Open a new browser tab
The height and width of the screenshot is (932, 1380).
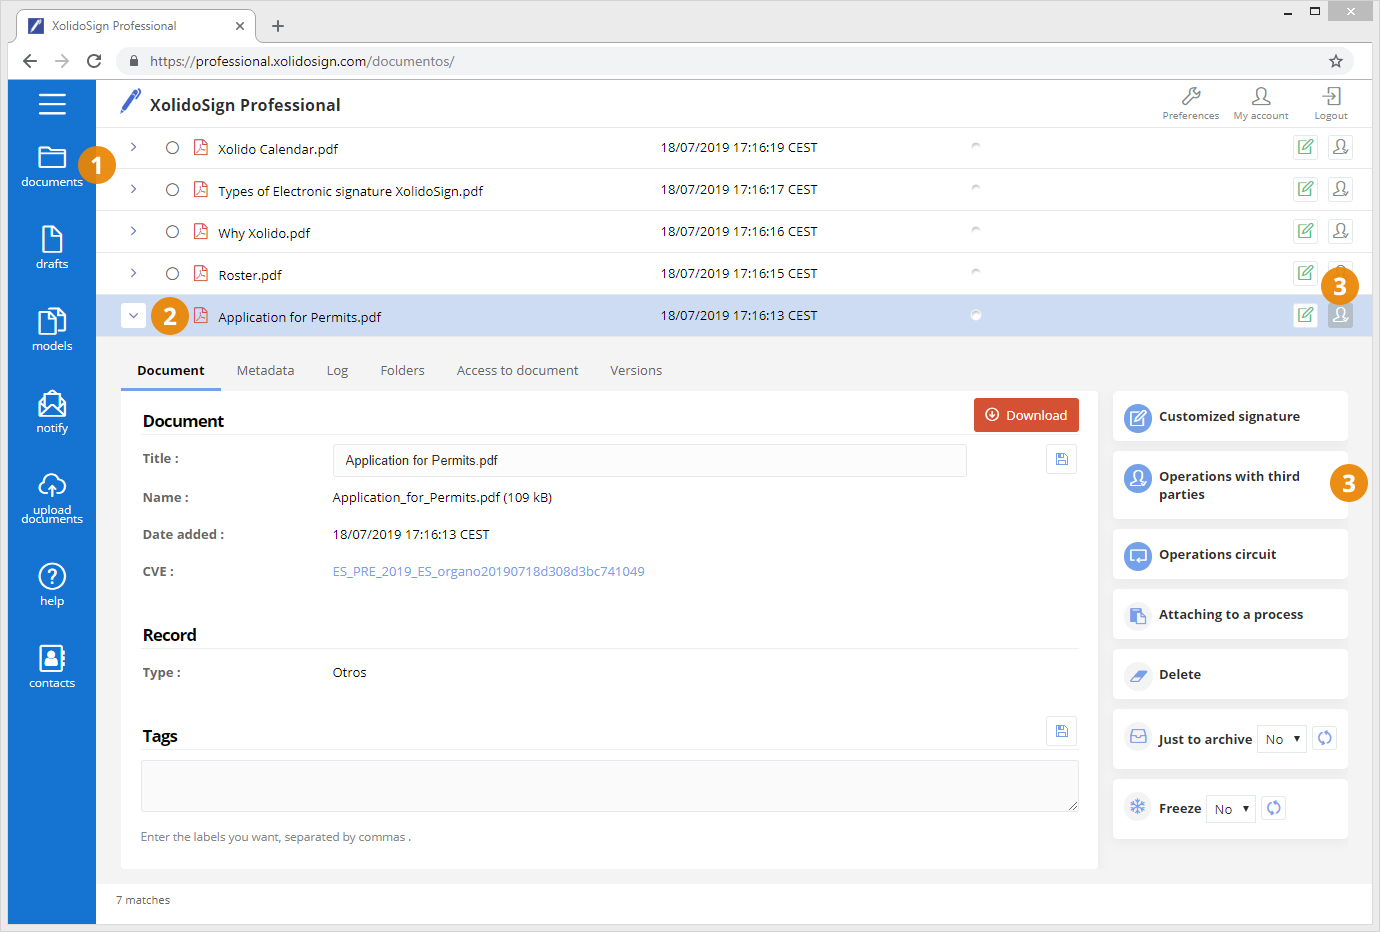(278, 26)
